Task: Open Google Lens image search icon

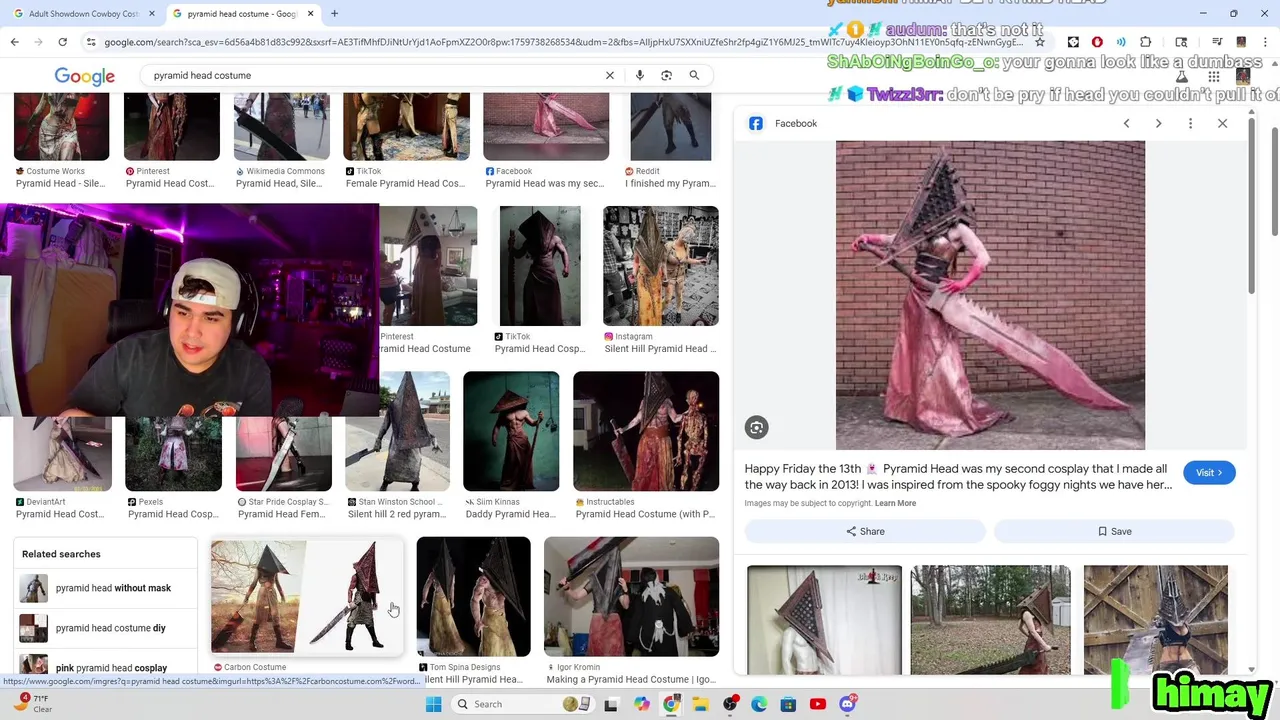Action: [666, 75]
